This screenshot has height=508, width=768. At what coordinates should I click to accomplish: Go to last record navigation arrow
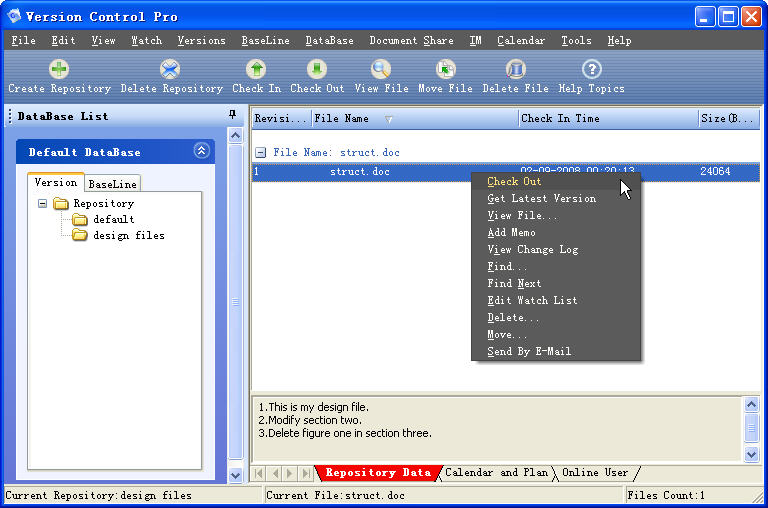[306, 473]
